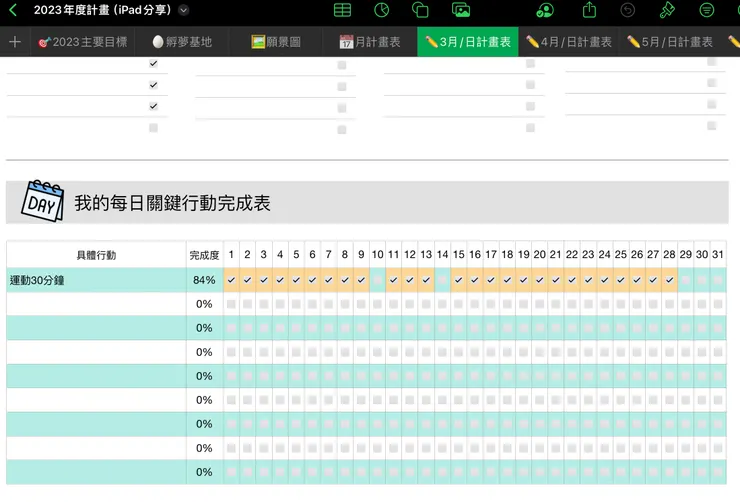Select title 我的每日關鍵行動完成表
740x502 pixels.
click(172, 203)
